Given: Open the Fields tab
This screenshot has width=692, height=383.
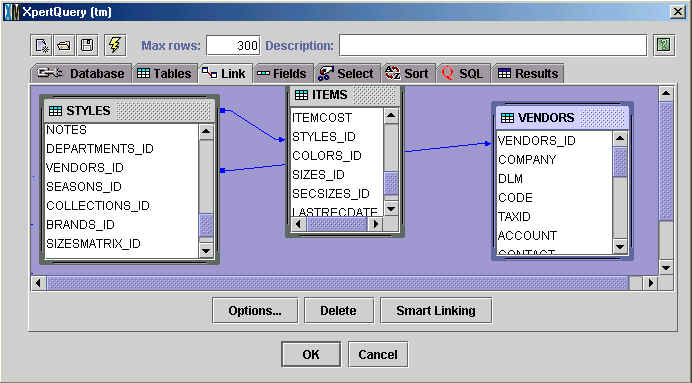Looking at the screenshot, I should (x=282, y=73).
